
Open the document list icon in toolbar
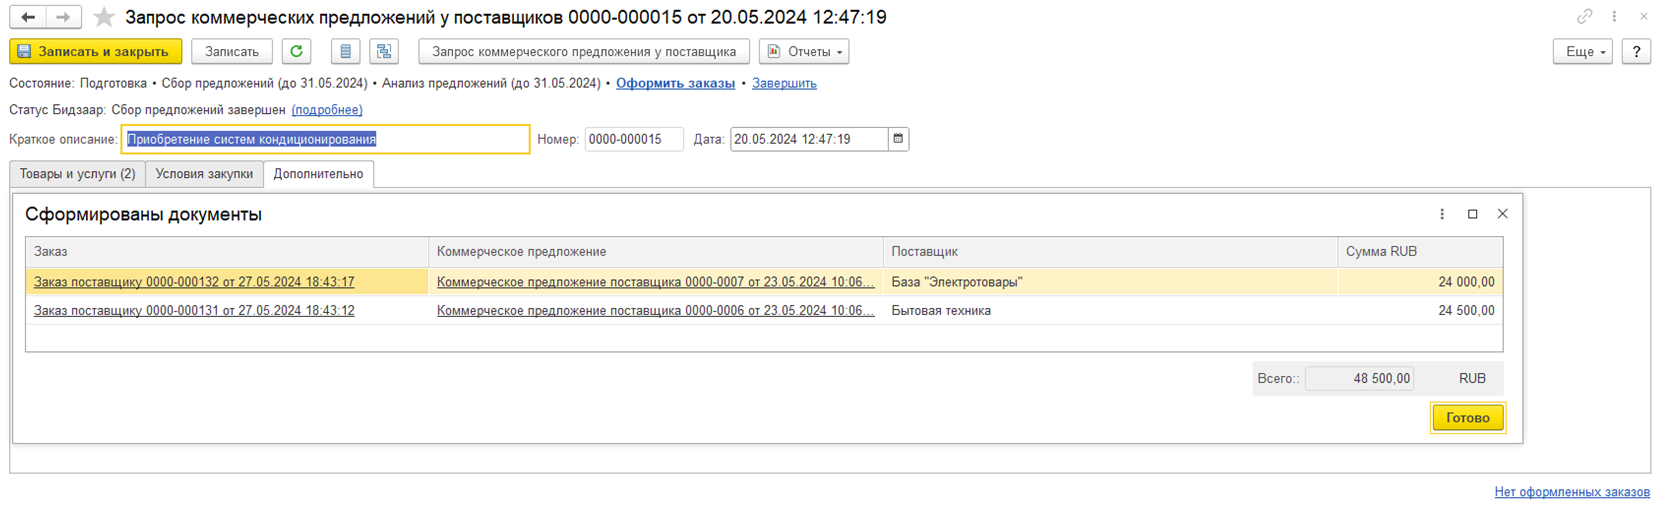345,51
